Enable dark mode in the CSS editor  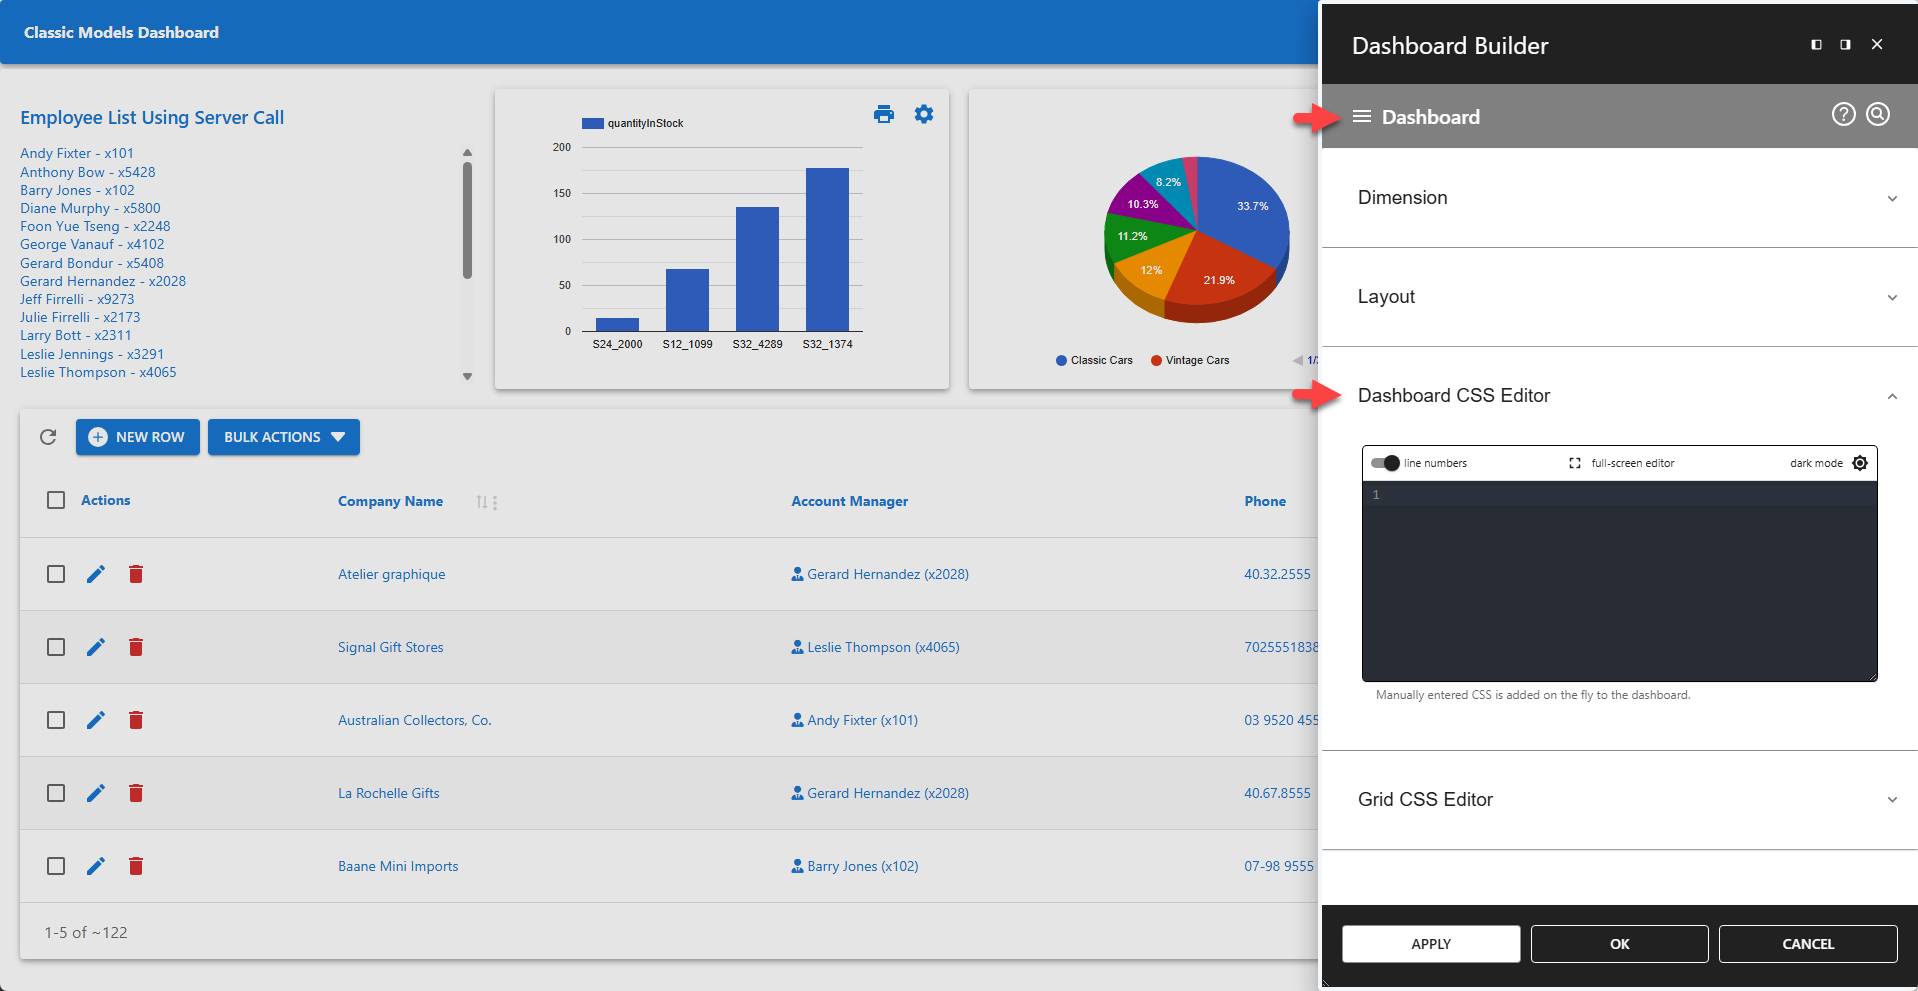pyautogui.click(x=1860, y=463)
